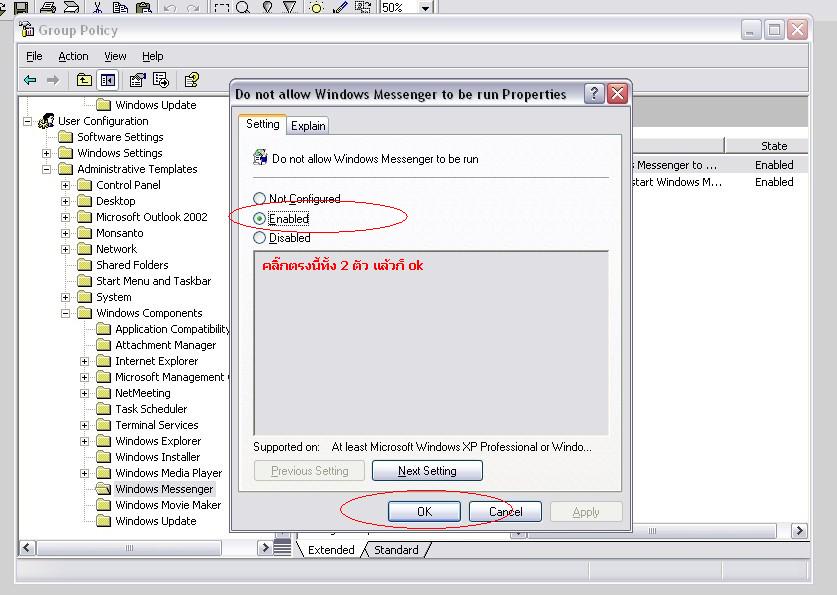Click the State column header

pyautogui.click(x=767, y=146)
